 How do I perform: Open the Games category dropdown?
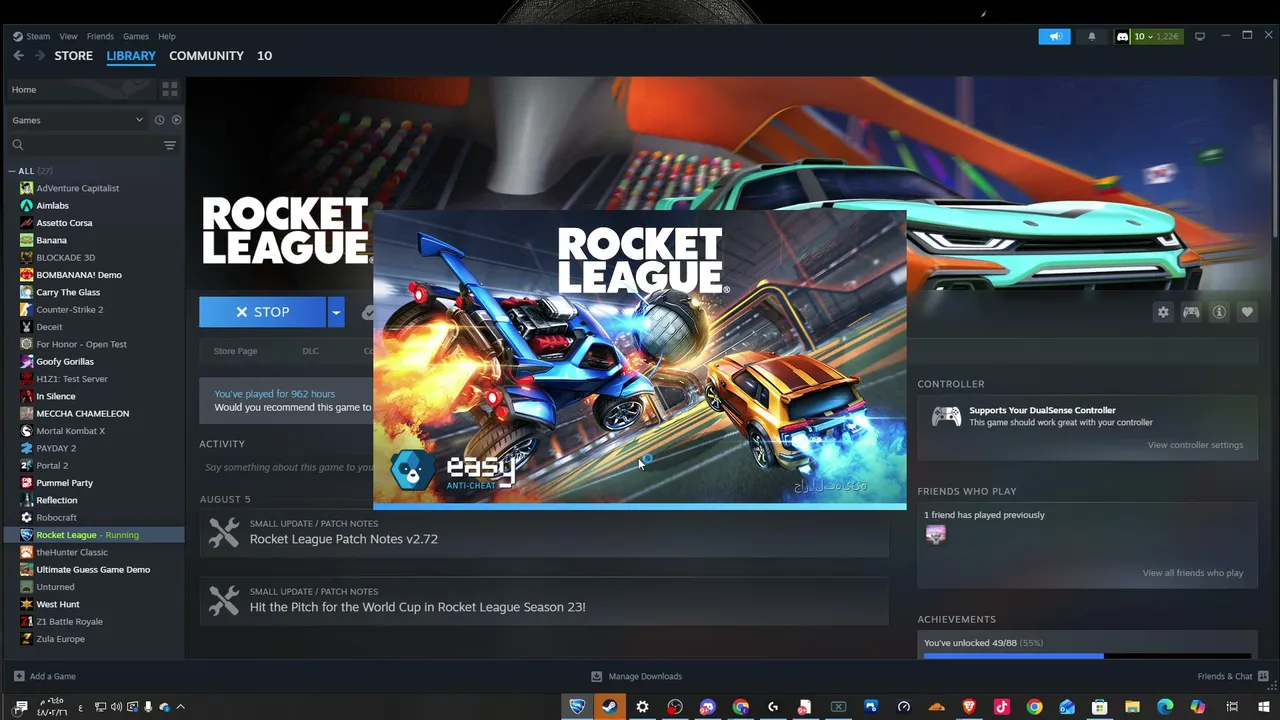[x=77, y=120]
